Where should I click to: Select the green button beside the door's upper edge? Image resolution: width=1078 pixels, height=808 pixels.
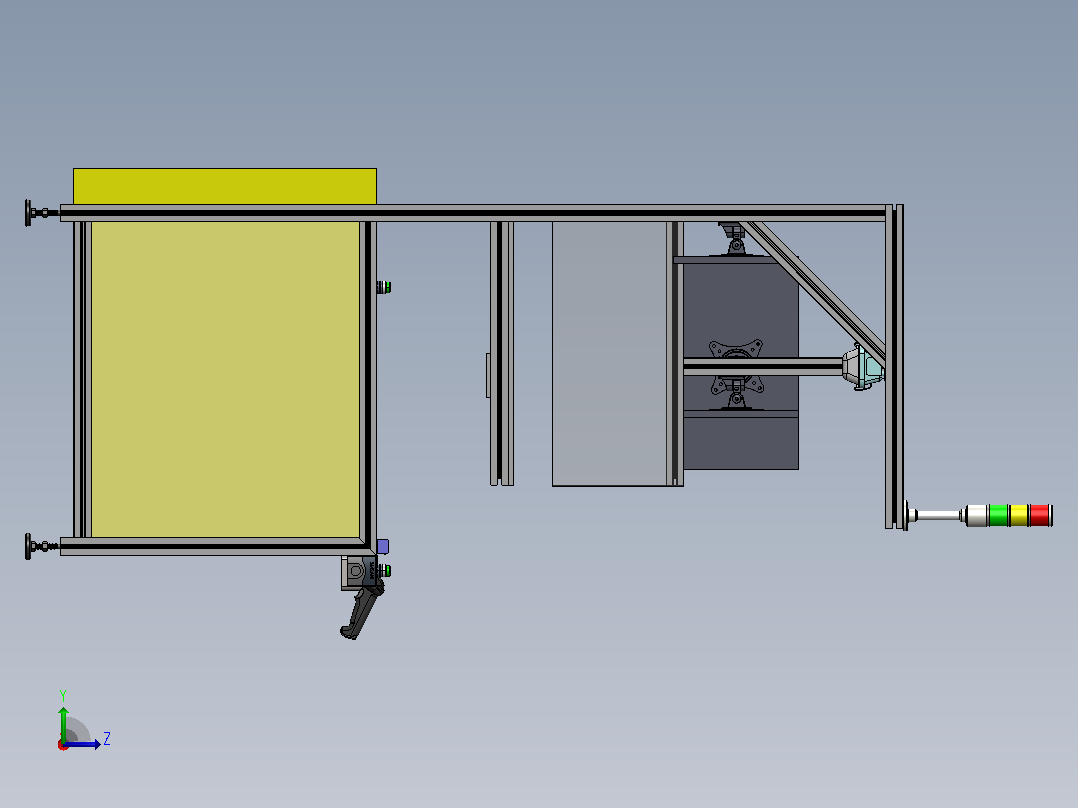point(384,287)
